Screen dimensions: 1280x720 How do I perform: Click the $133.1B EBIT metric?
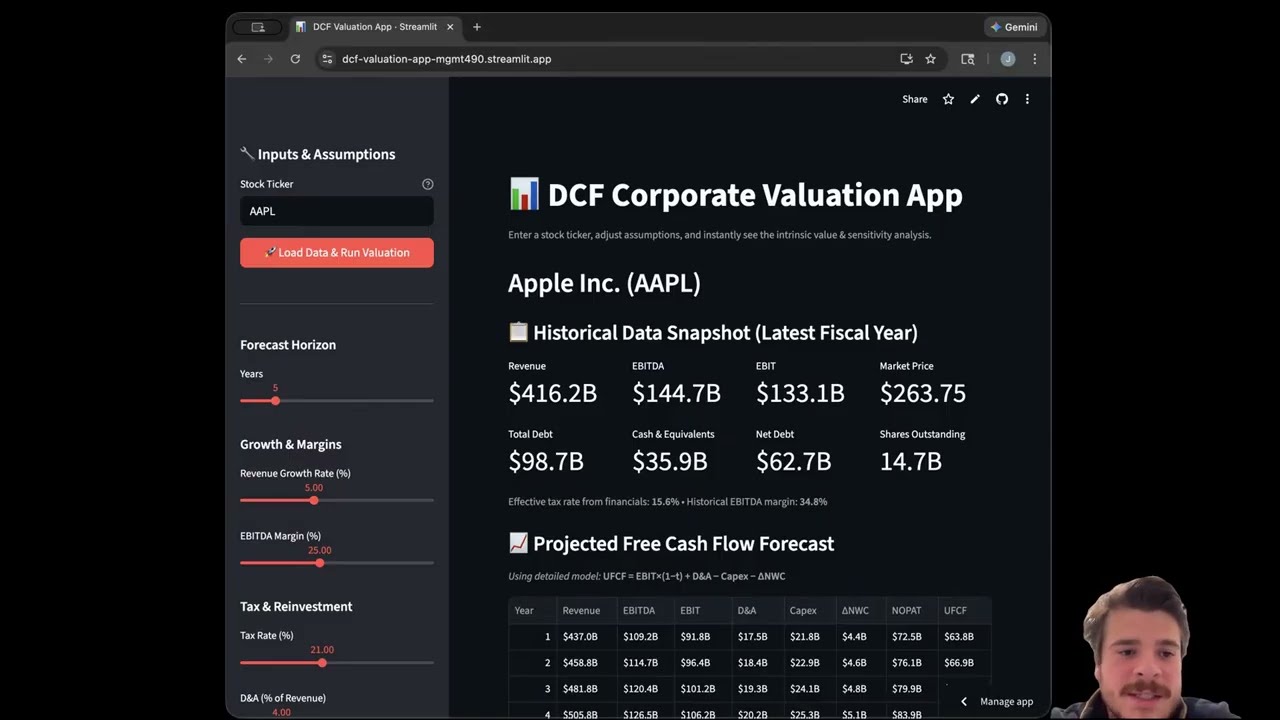coord(800,393)
